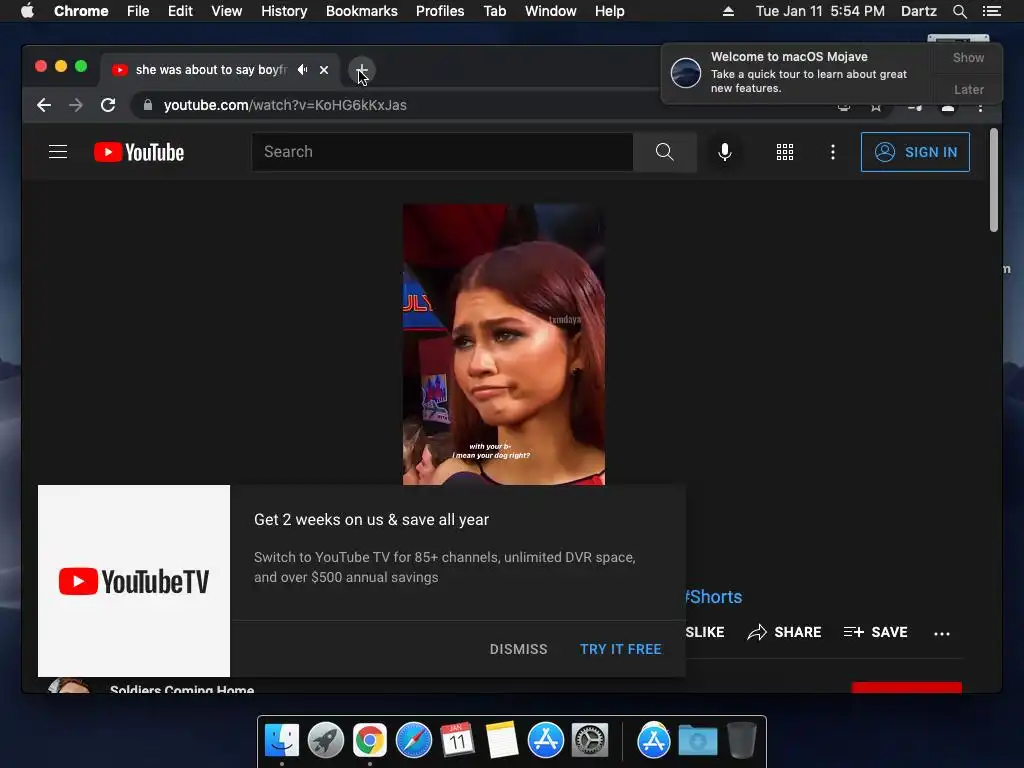The width and height of the screenshot is (1024, 768).
Task: Focus the YouTube Search field
Action: click(x=443, y=152)
